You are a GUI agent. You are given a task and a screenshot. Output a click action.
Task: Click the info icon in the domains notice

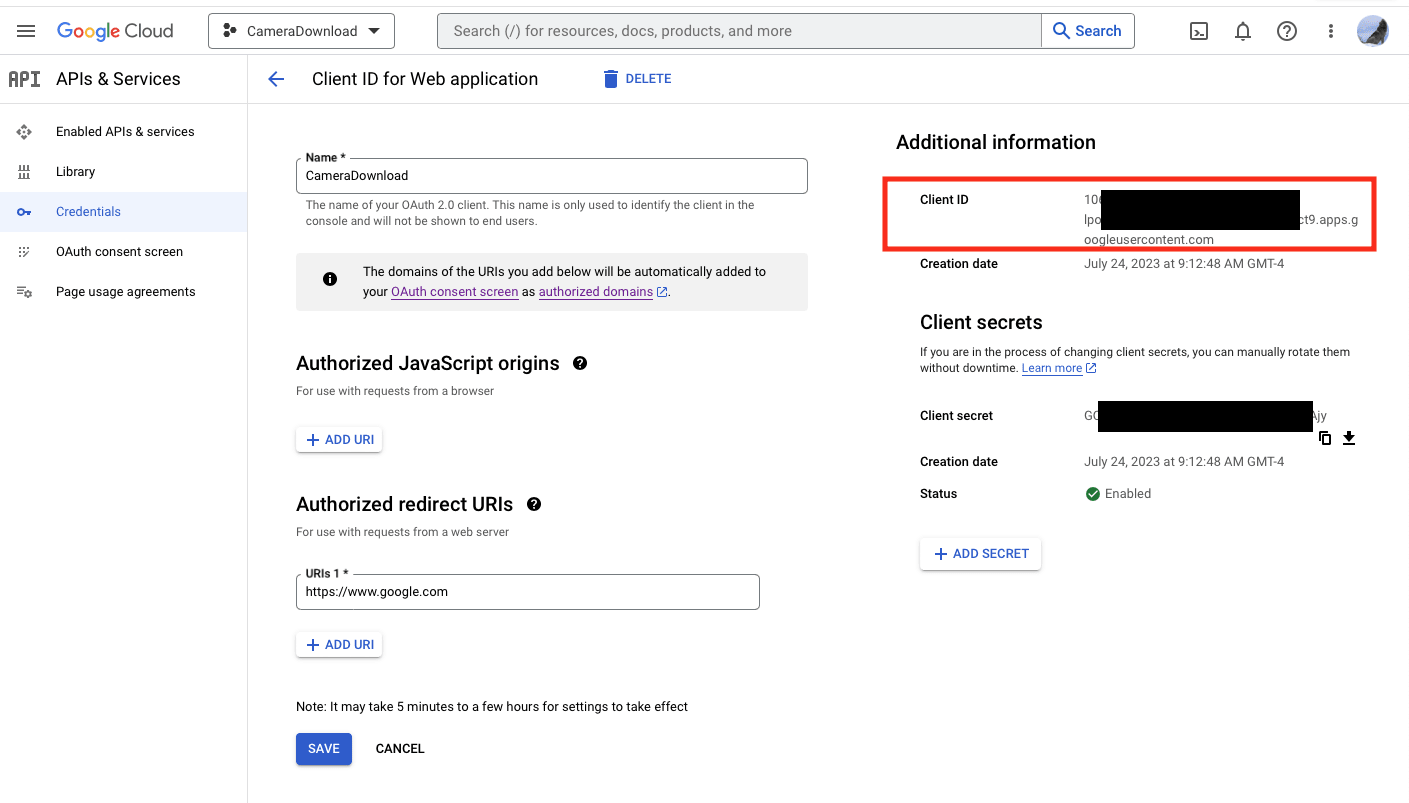coord(330,279)
